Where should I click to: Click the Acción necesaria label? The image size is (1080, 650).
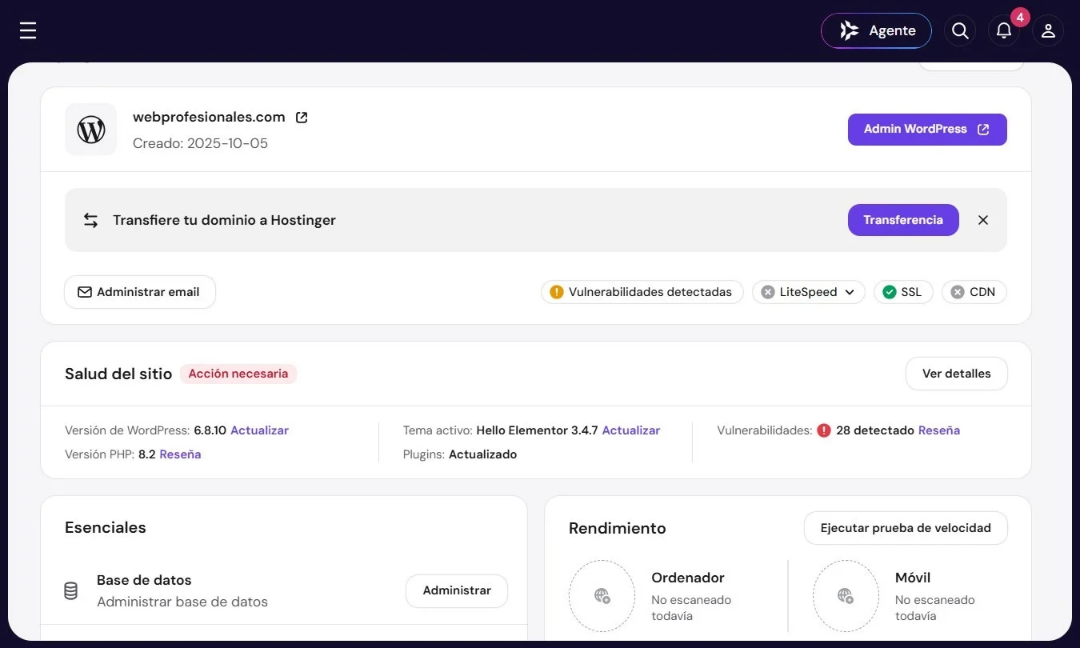coord(238,373)
